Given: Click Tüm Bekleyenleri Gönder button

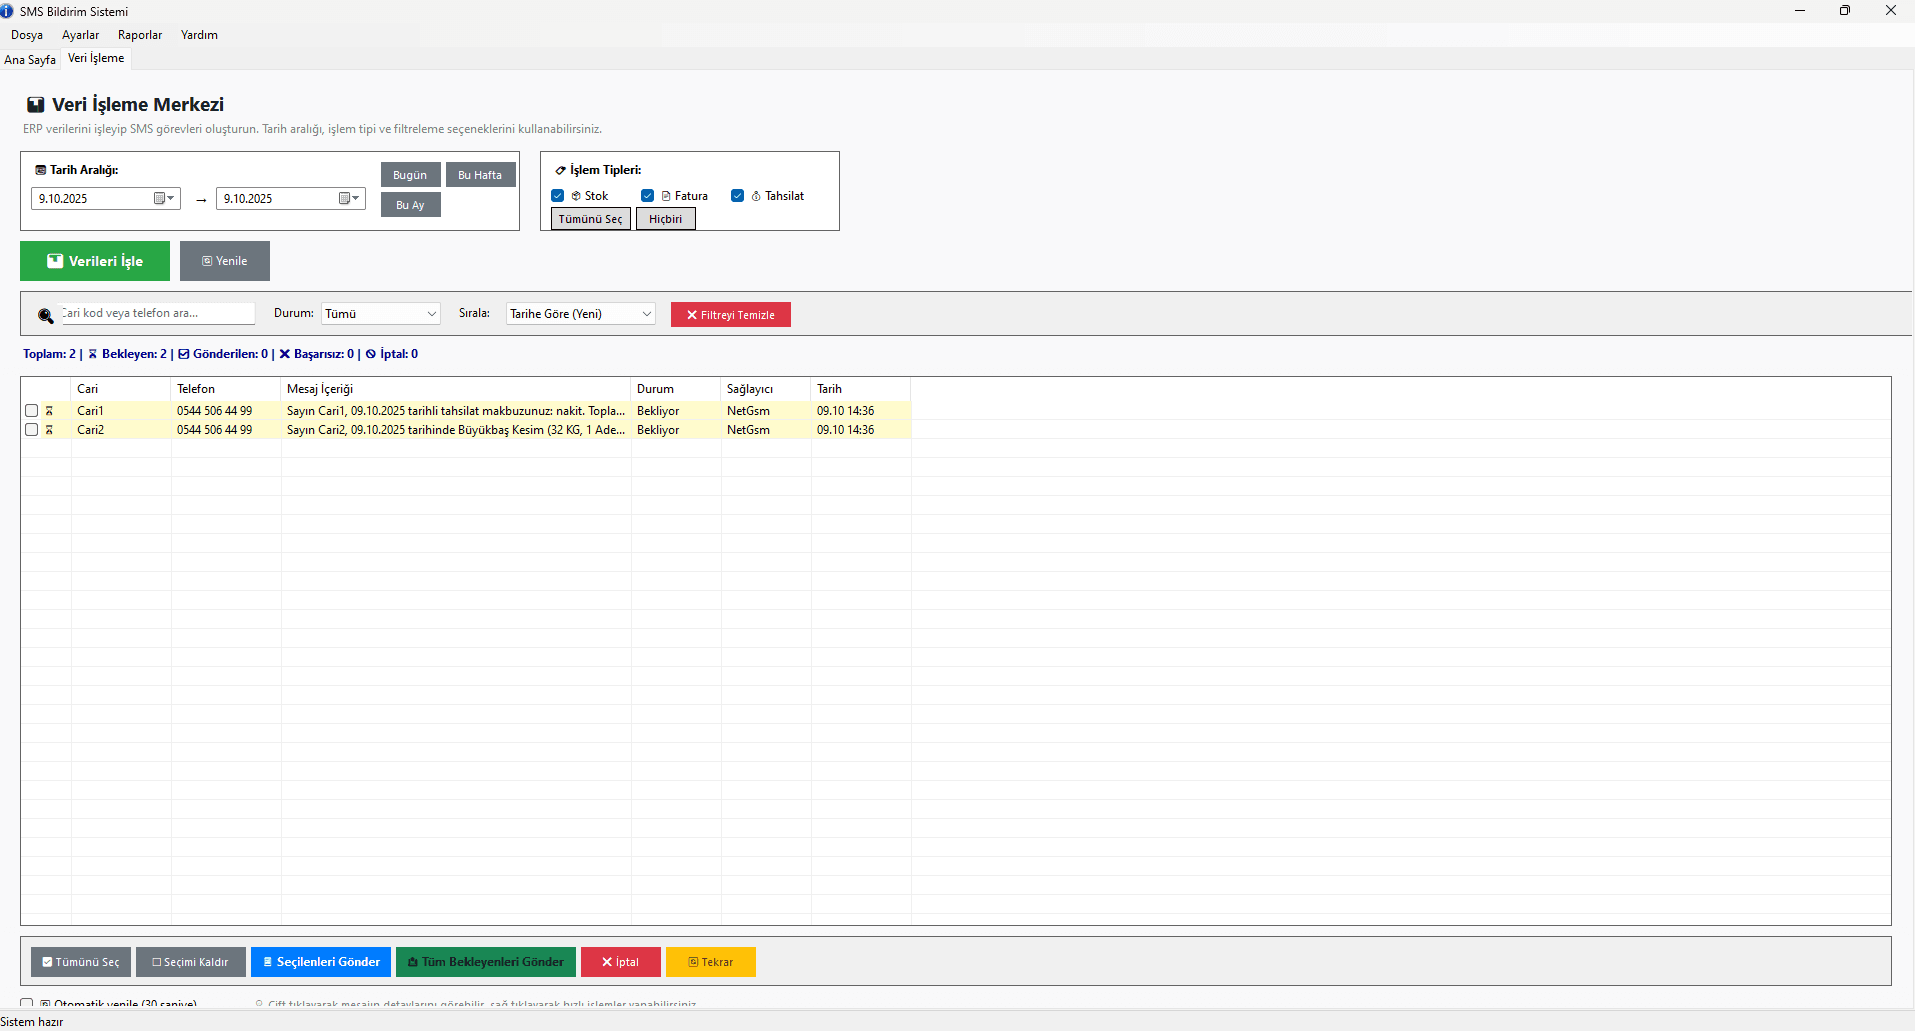Looking at the screenshot, I should tap(486, 962).
